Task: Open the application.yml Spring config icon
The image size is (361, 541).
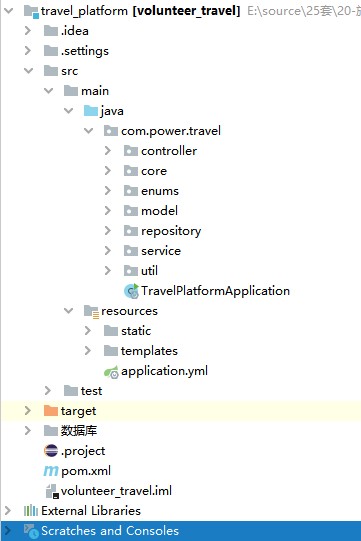Action: tap(111, 372)
